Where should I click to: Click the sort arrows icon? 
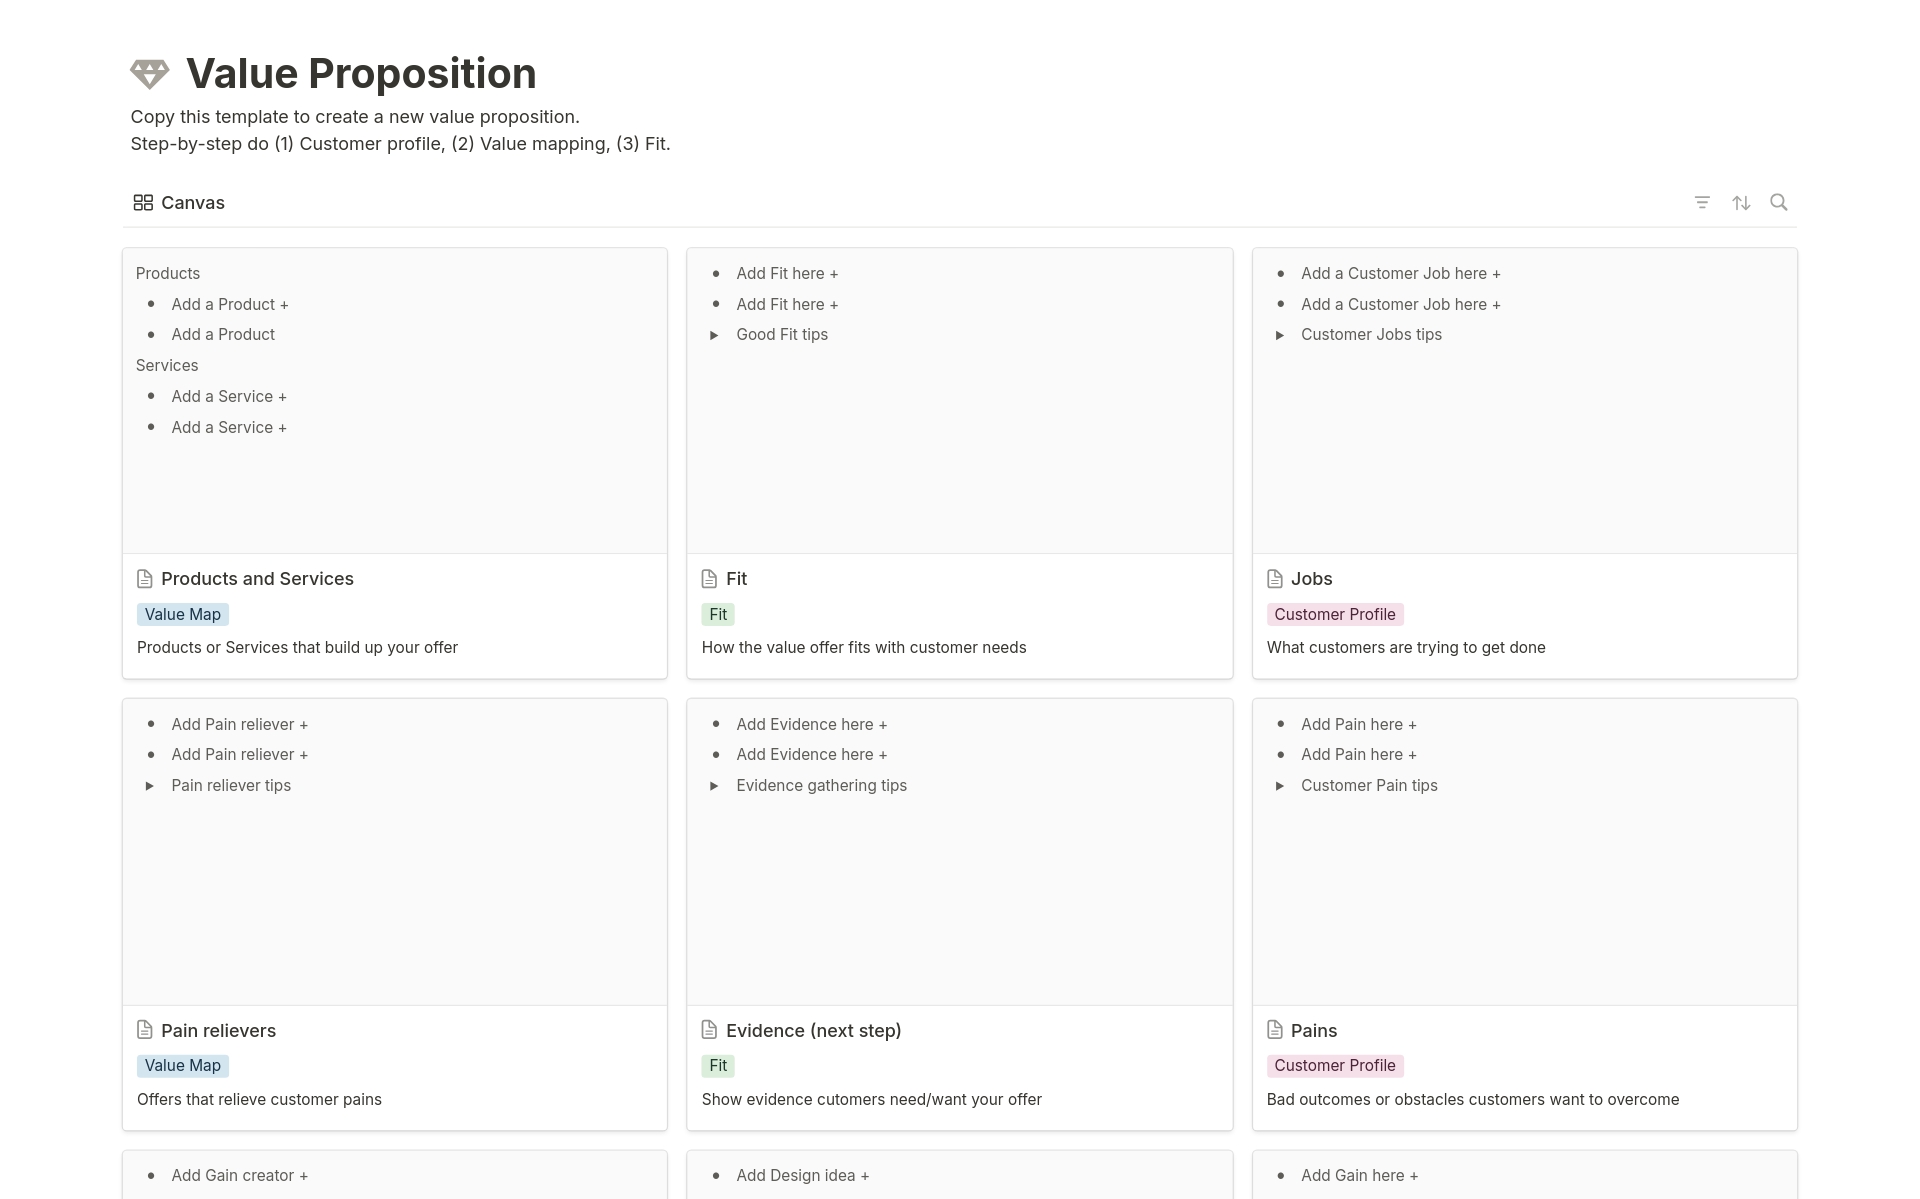[1741, 203]
